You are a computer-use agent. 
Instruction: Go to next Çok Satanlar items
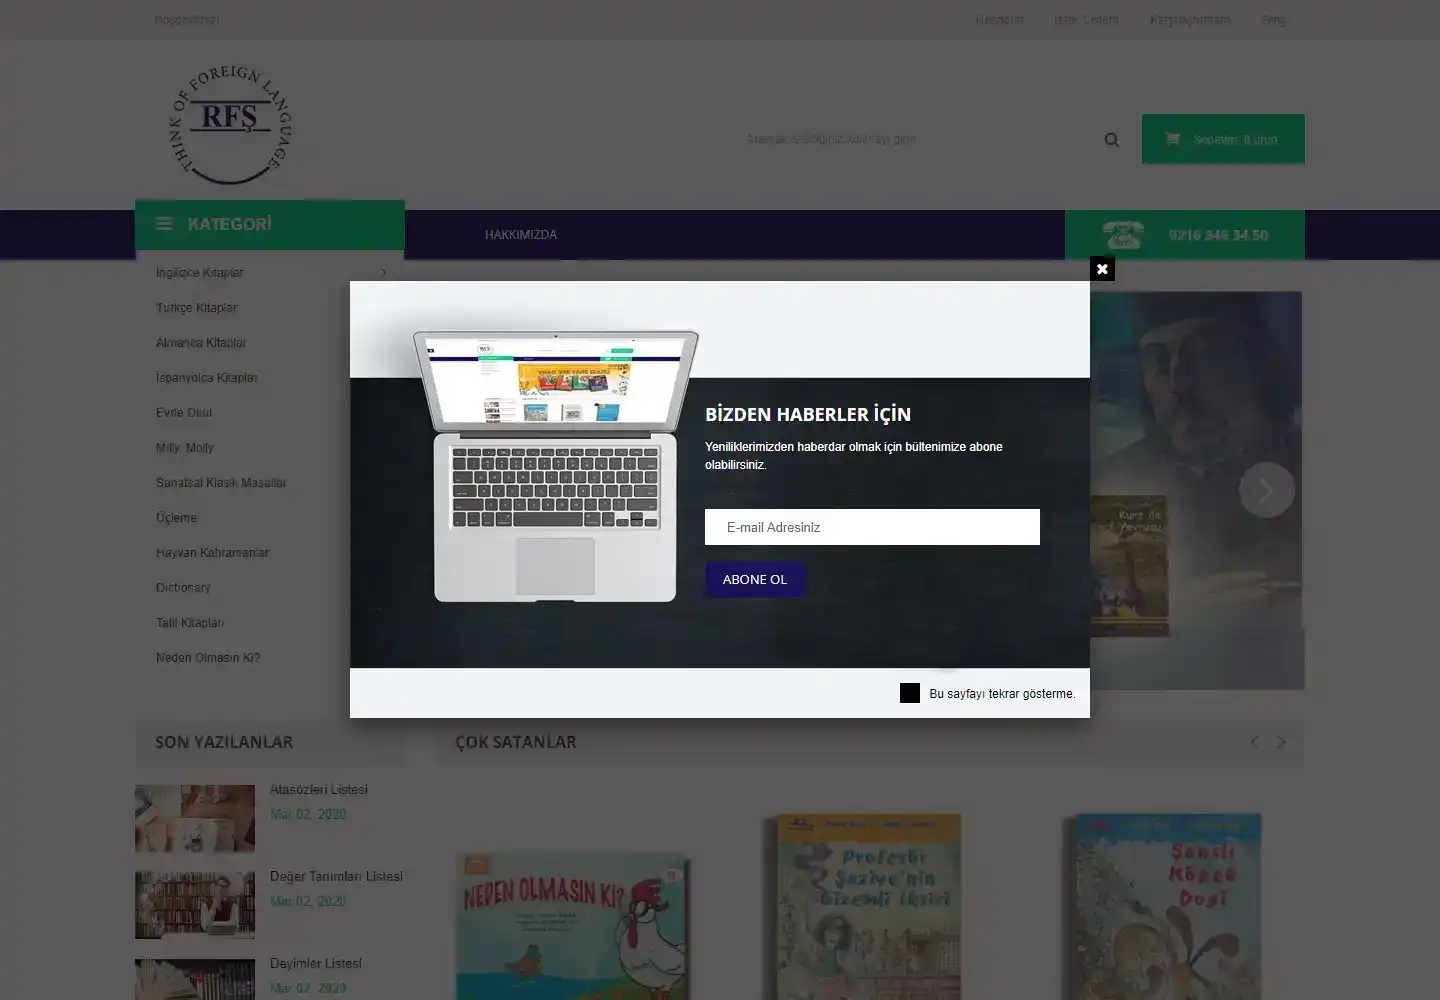click(1281, 742)
